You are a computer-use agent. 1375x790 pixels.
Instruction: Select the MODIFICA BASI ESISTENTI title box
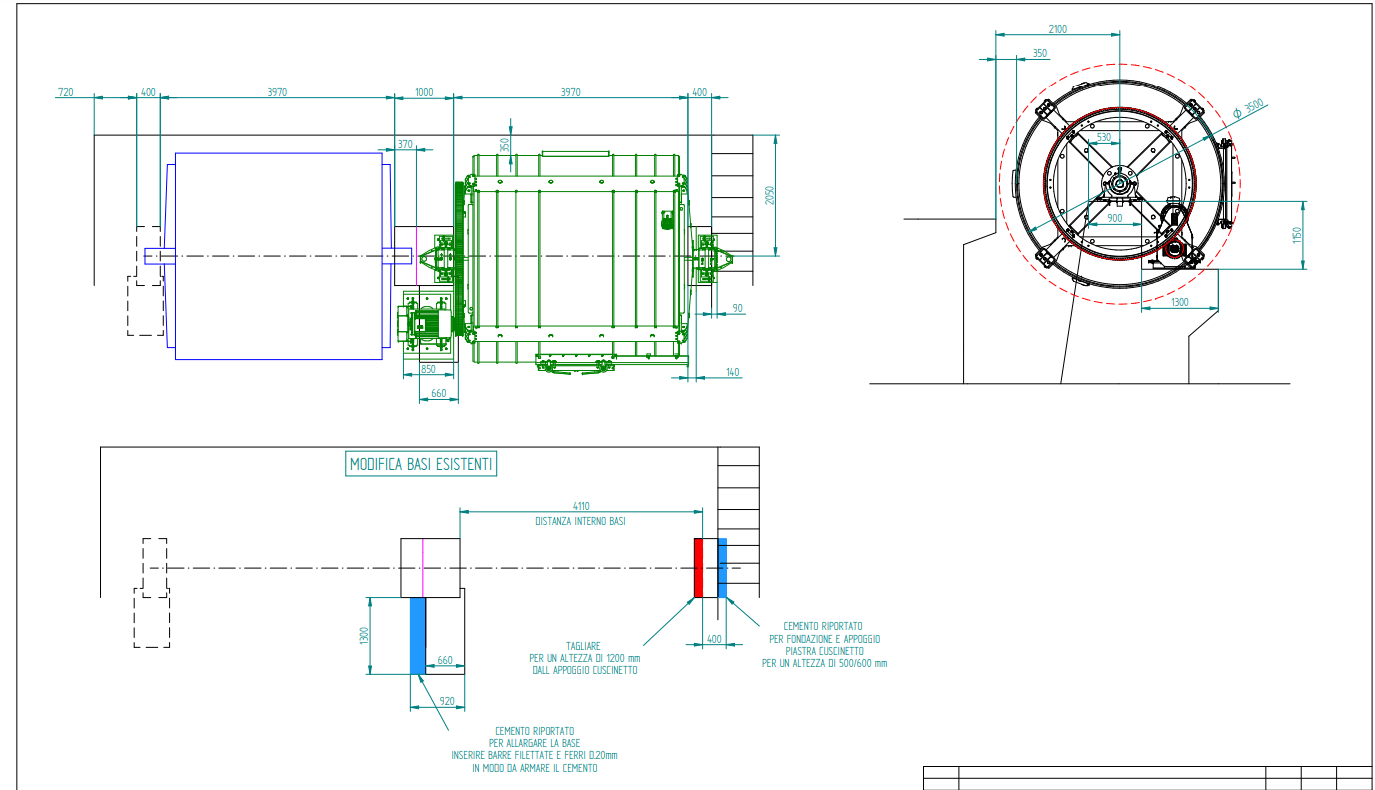click(x=421, y=464)
